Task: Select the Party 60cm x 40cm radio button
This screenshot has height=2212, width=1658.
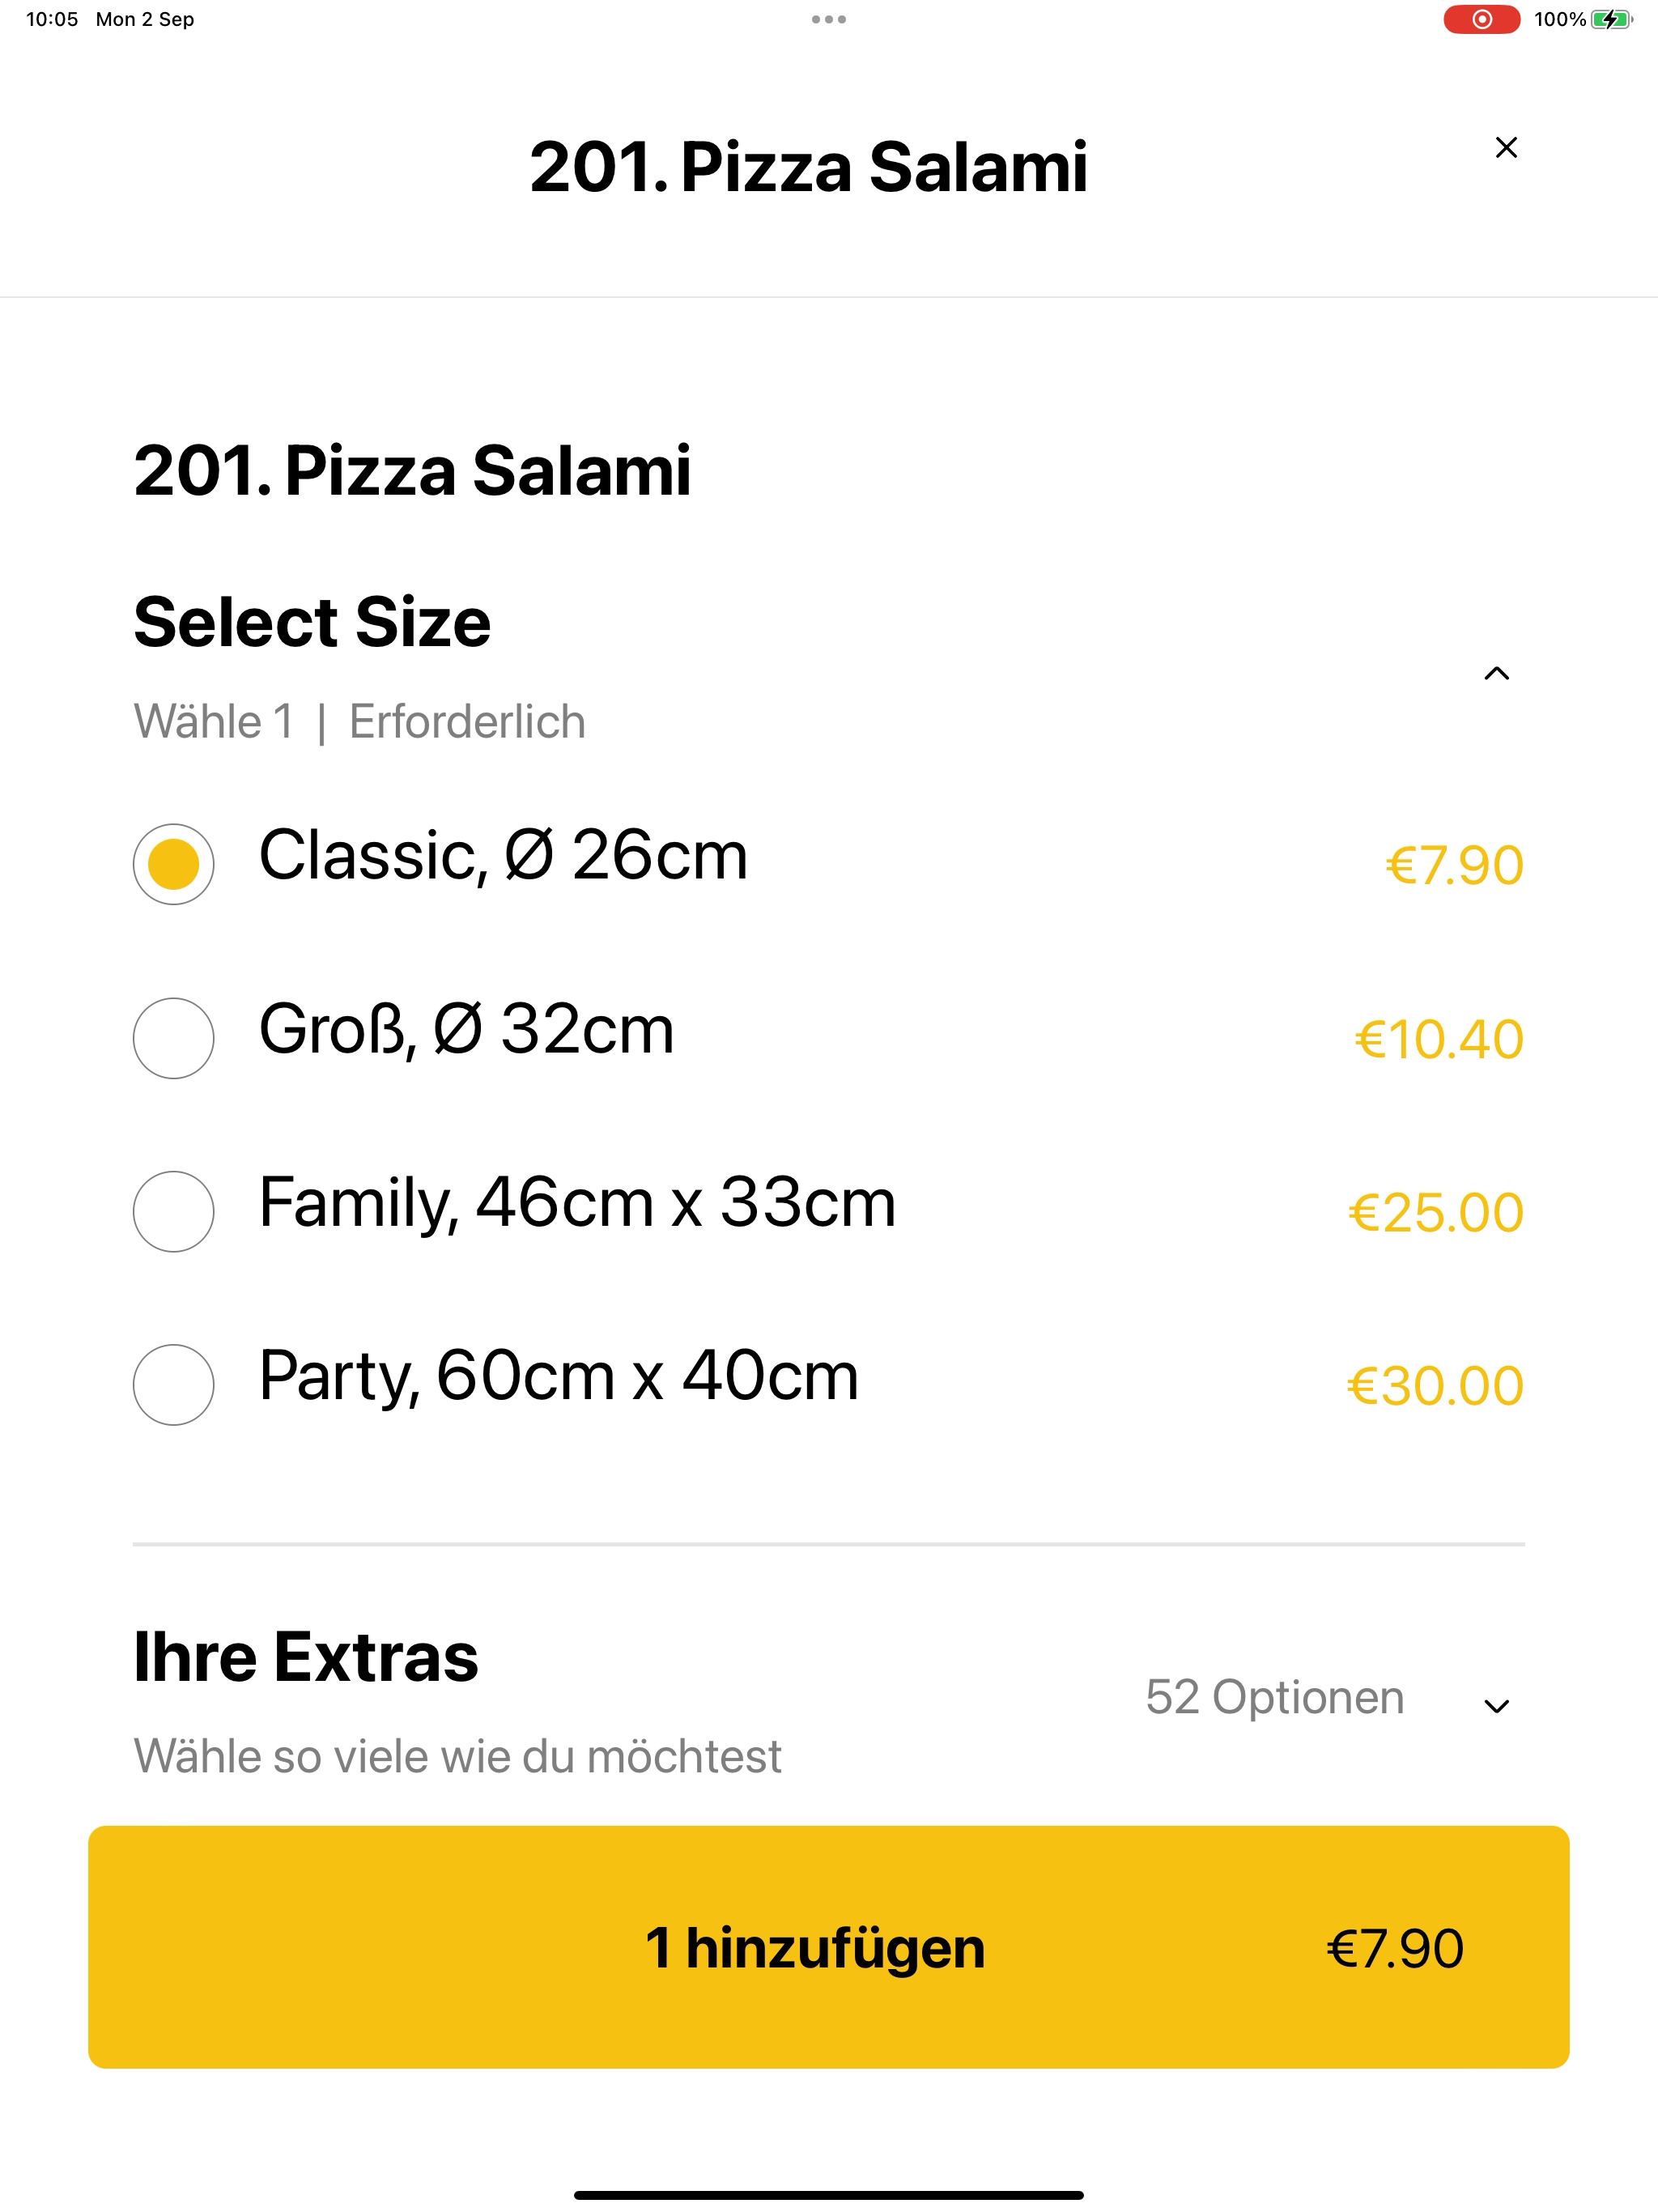Action: [x=173, y=1385]
